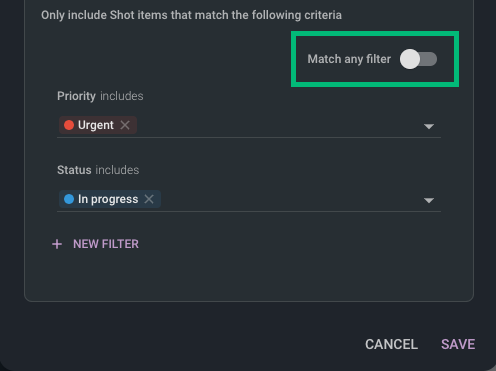Image resolution: width=496 pixels, height=371 pixels.
Task: Click the plus icon beside New Filter
Action: 57,244
